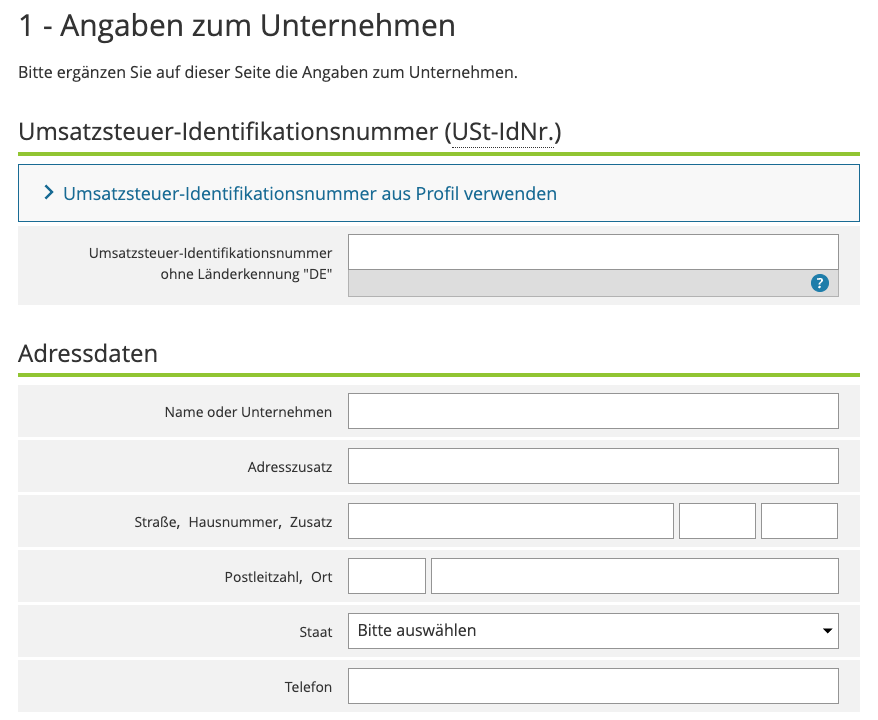Click the 'Telefon' field label
The width and height of the screenshot is (878, 720).
(308, 687)
